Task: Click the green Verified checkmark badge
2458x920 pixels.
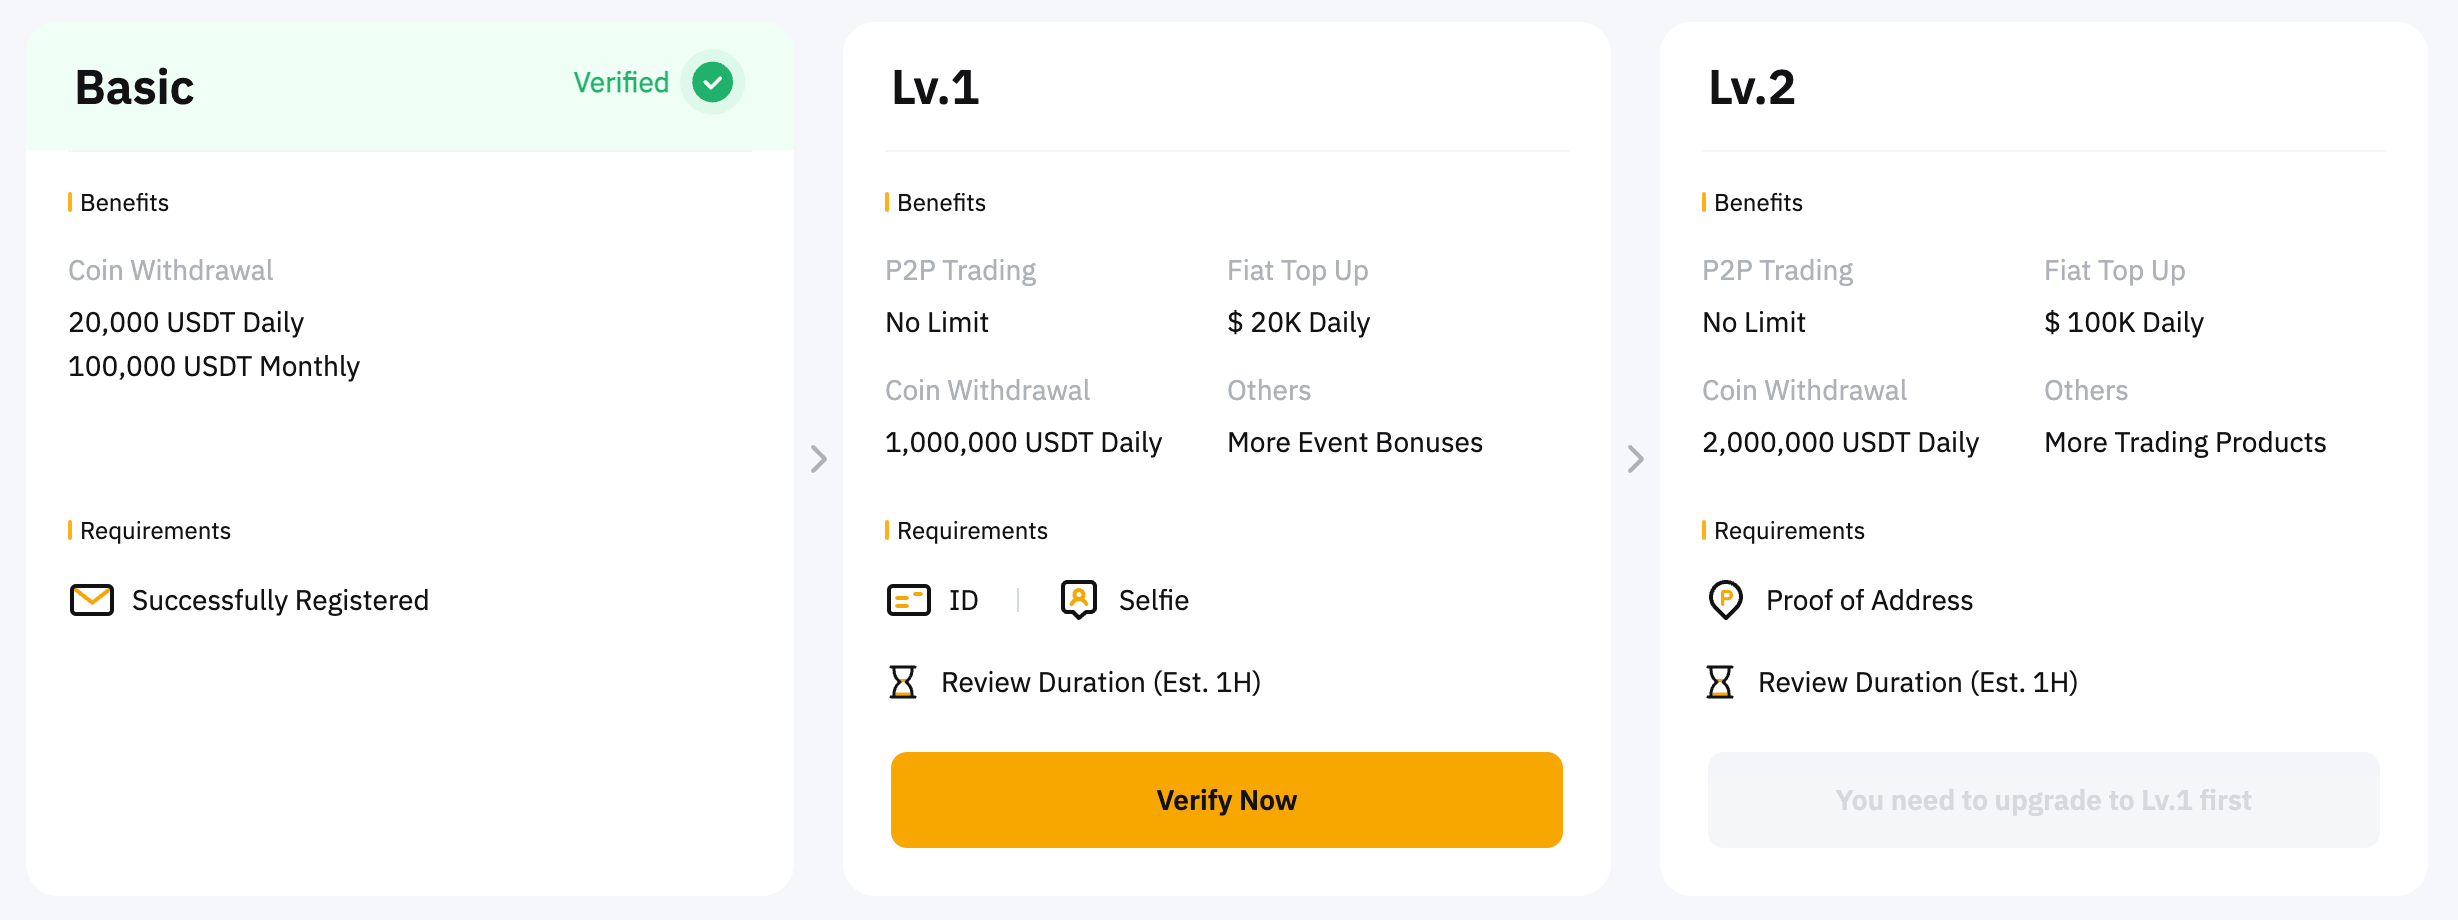Action: tap(712, 82)
